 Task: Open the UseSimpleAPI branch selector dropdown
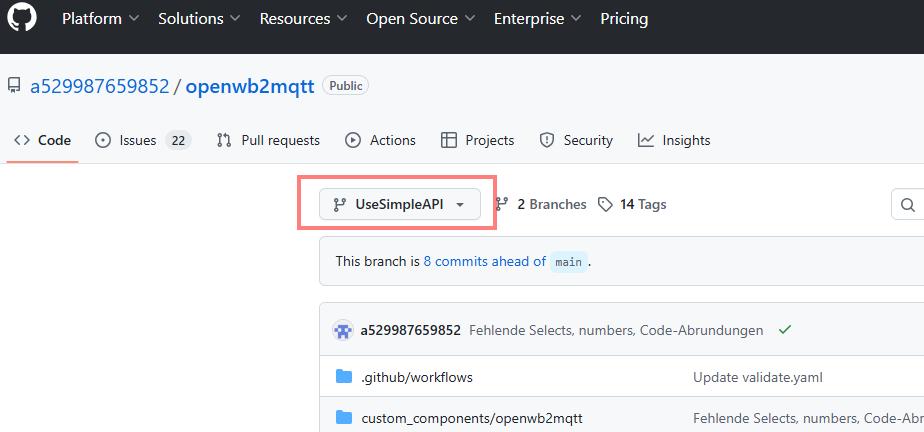[400, 205]
